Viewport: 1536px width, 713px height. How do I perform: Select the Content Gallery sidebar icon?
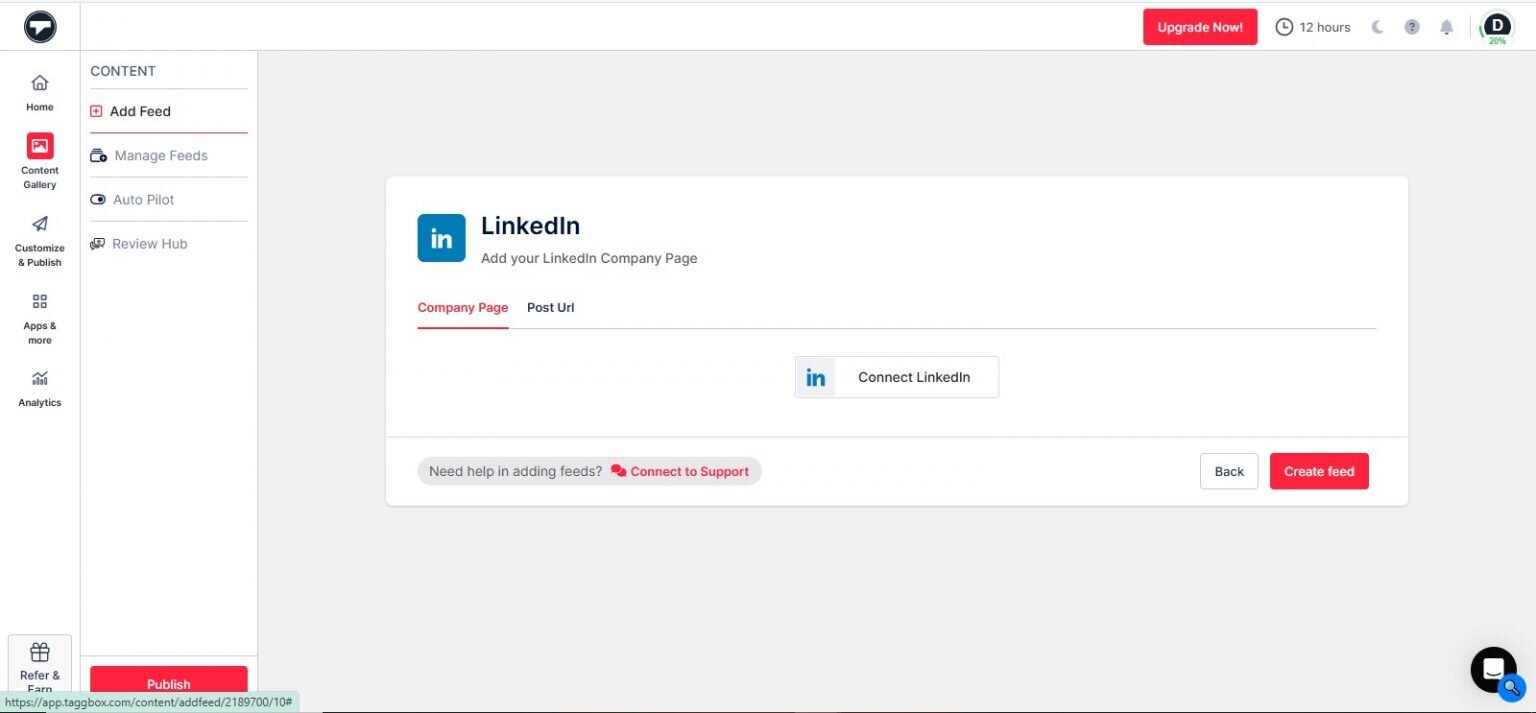39,158
